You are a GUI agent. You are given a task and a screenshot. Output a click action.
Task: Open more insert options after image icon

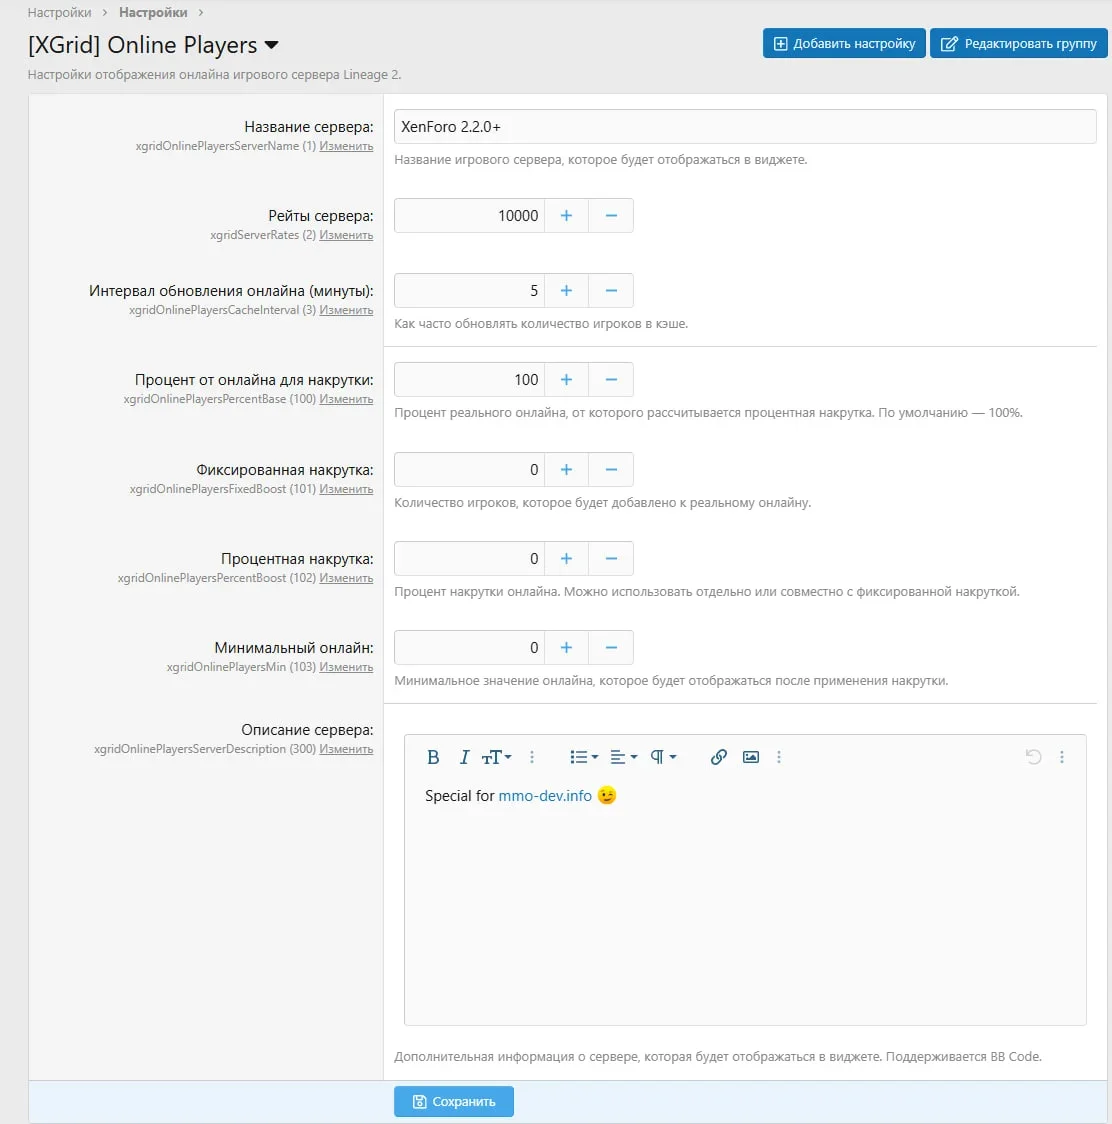[779, 757]
